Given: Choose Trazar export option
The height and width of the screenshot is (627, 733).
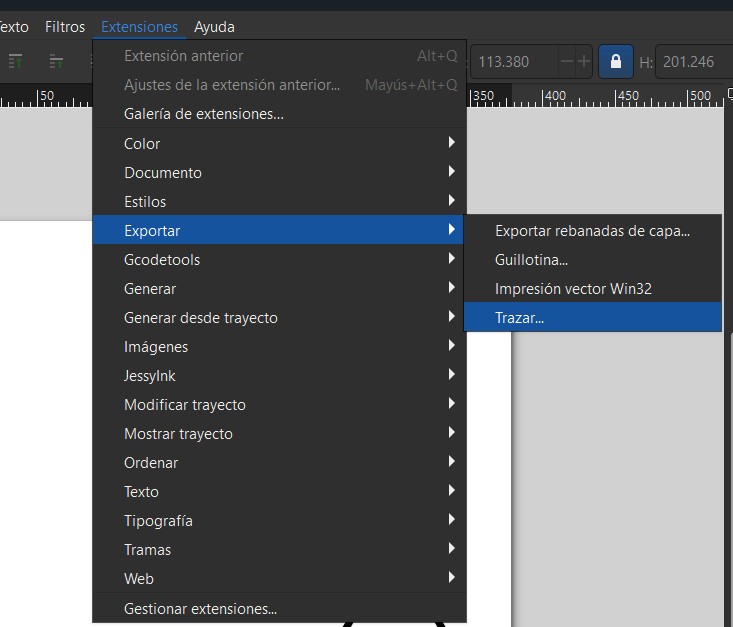Looking at the screenshot, I should [x=593, y=317].
